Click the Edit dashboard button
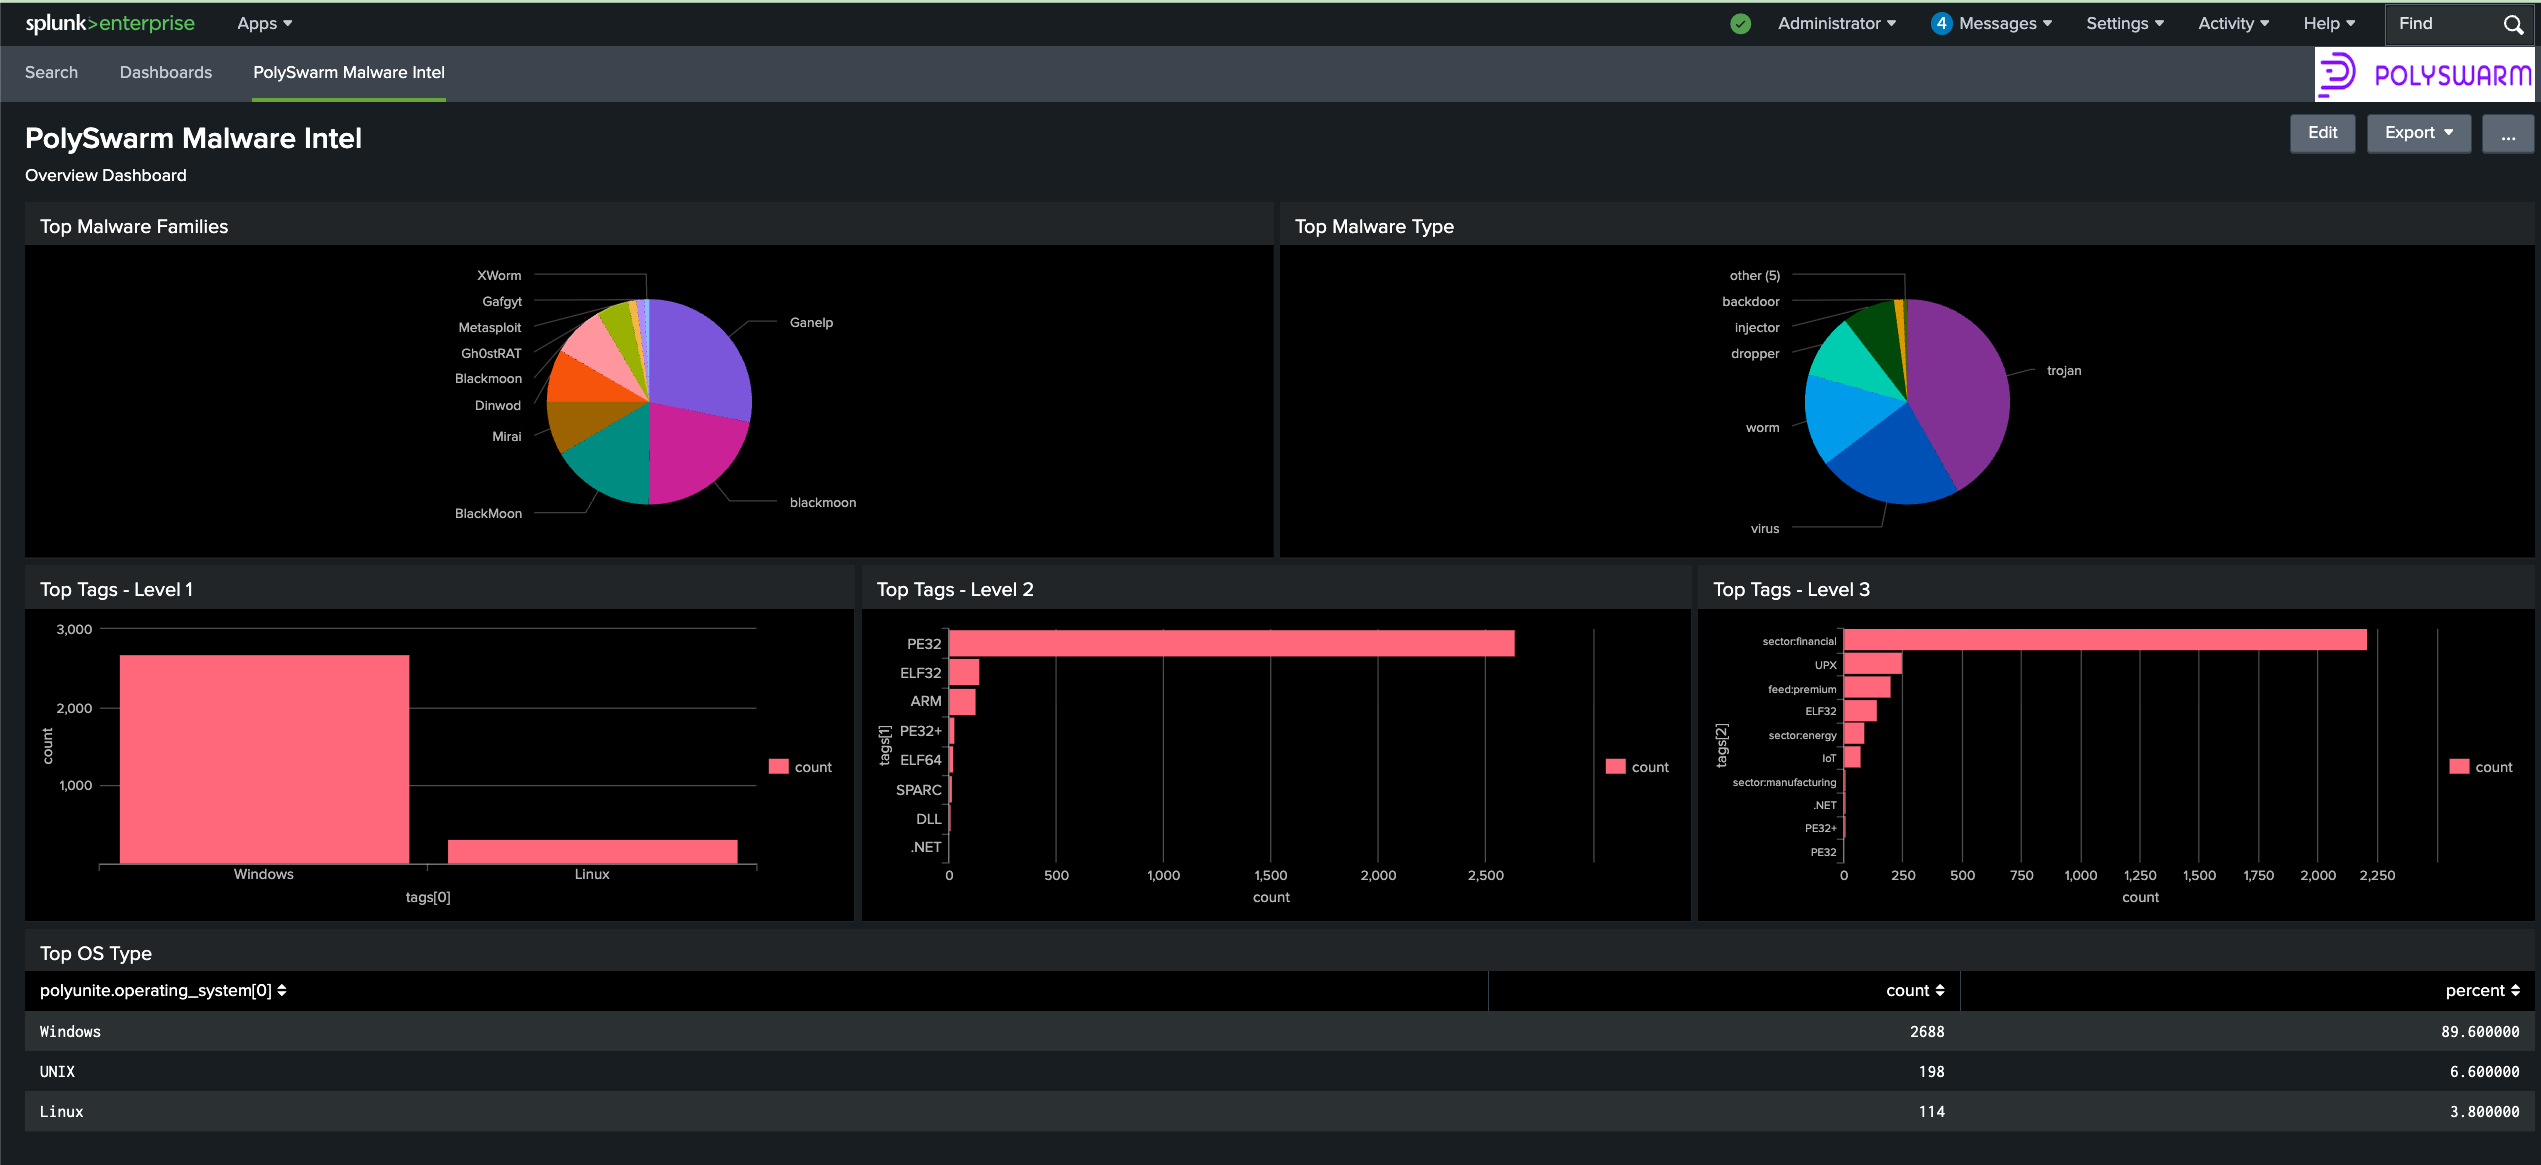The image size is (2541, 1165). coord(2322,133)
